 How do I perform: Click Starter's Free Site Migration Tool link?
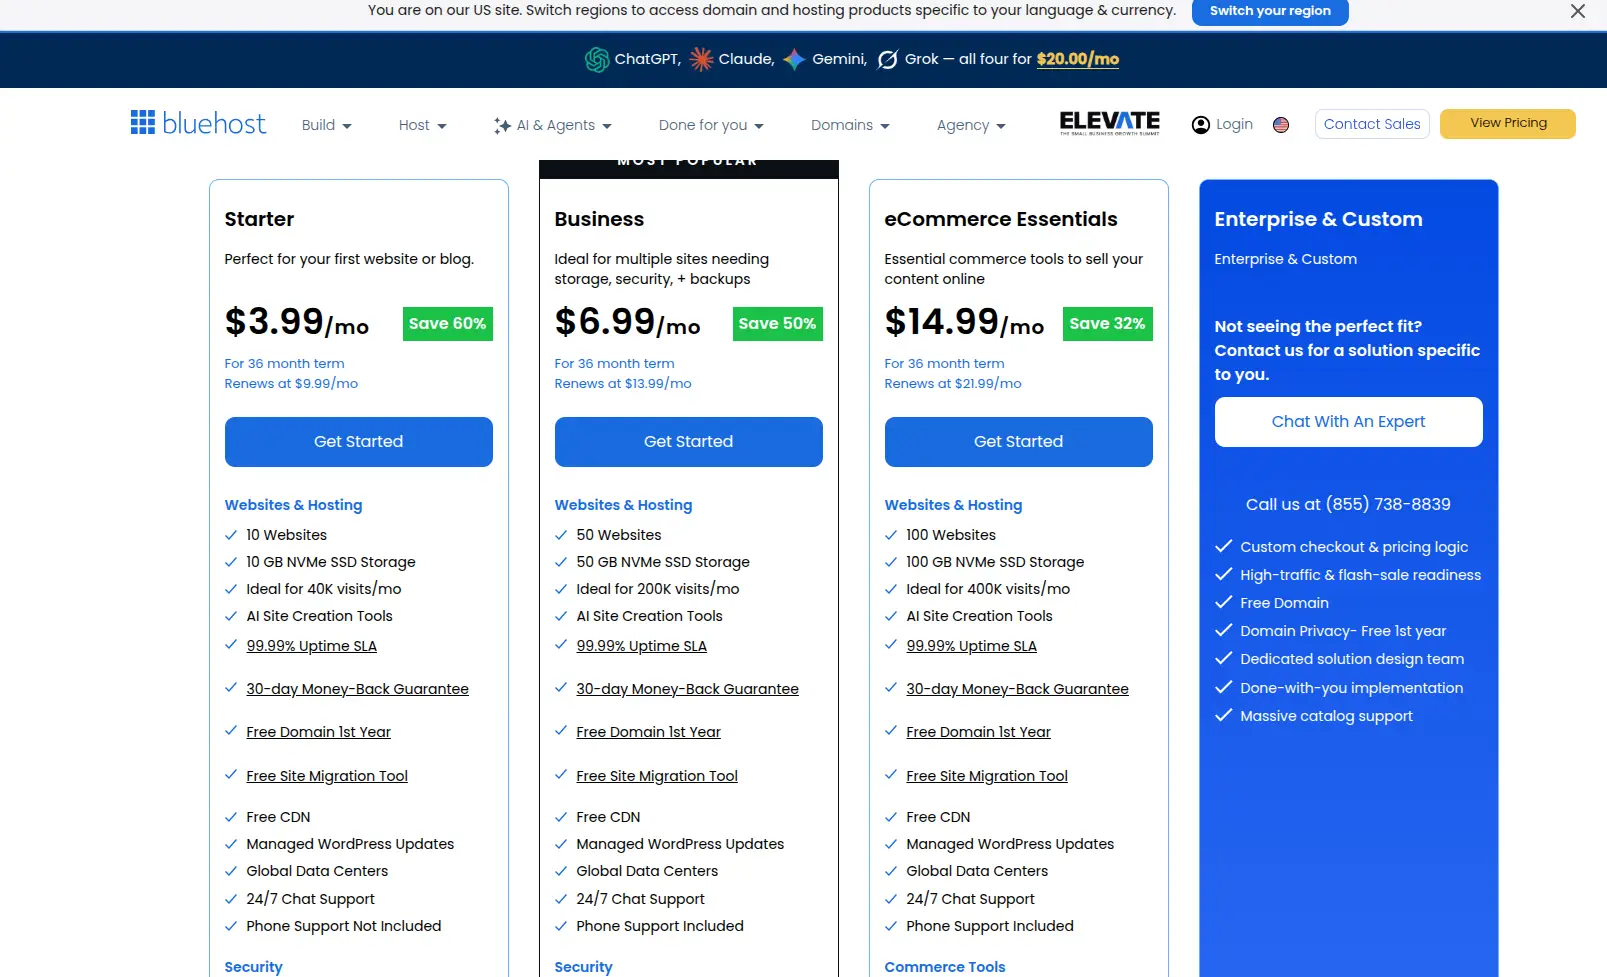[327, 776]
